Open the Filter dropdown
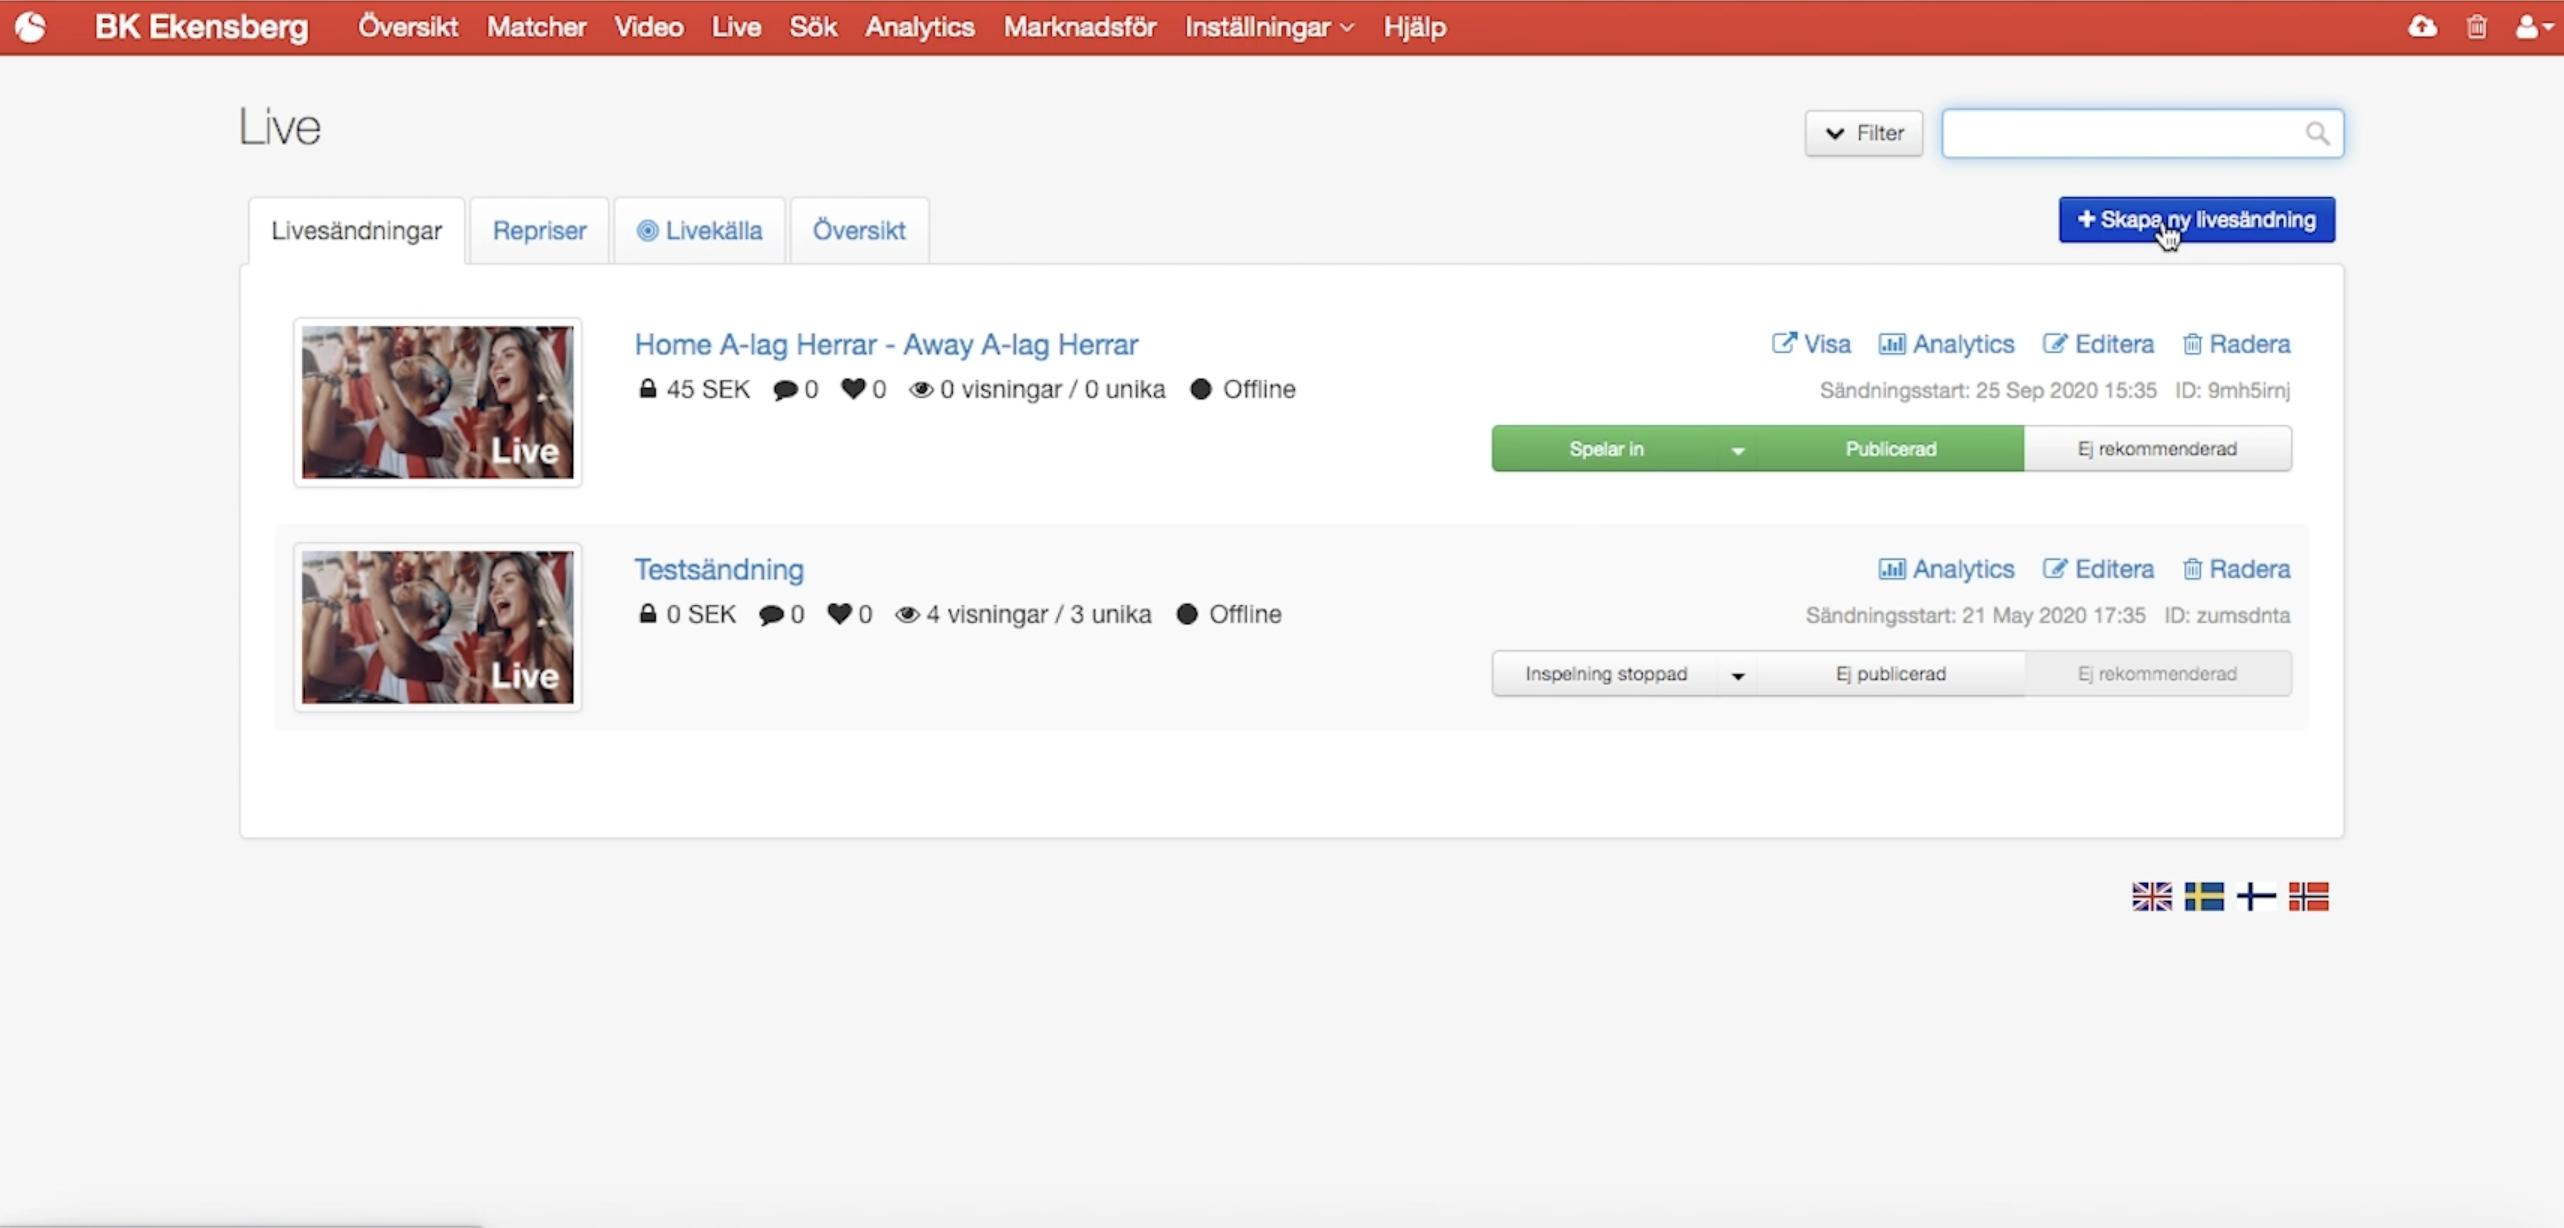Screen dimensions: 2564x1228 [x=1864, y=133]
